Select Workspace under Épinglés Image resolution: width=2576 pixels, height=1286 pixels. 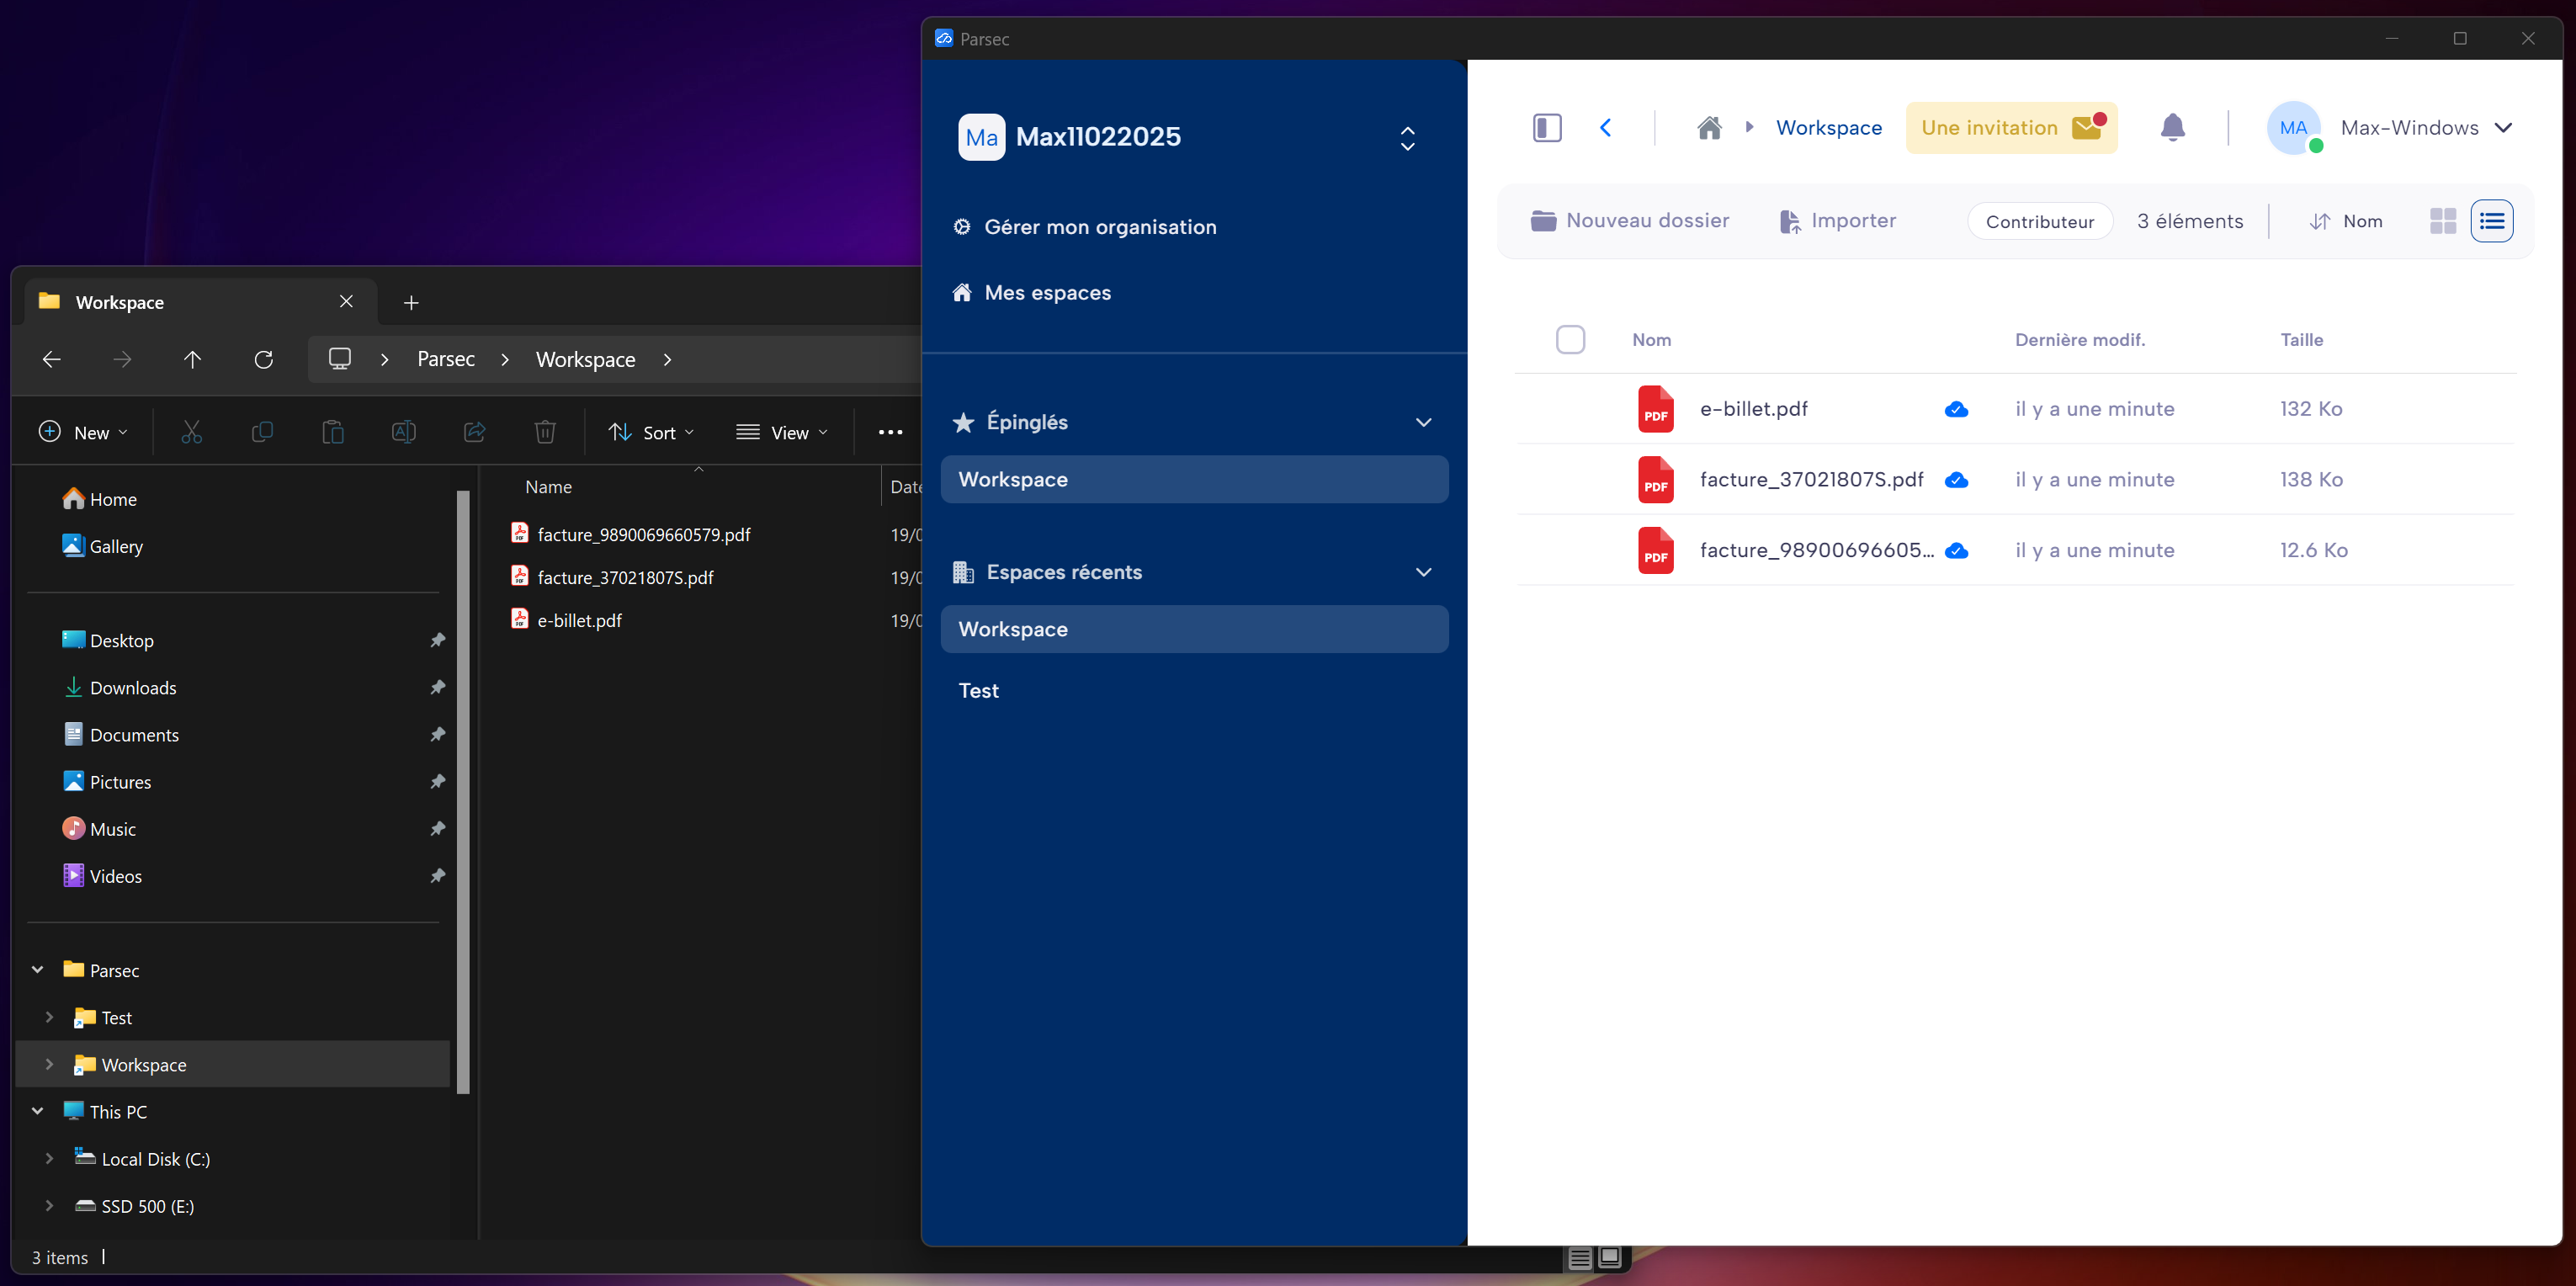click(x=1194, y=480)
